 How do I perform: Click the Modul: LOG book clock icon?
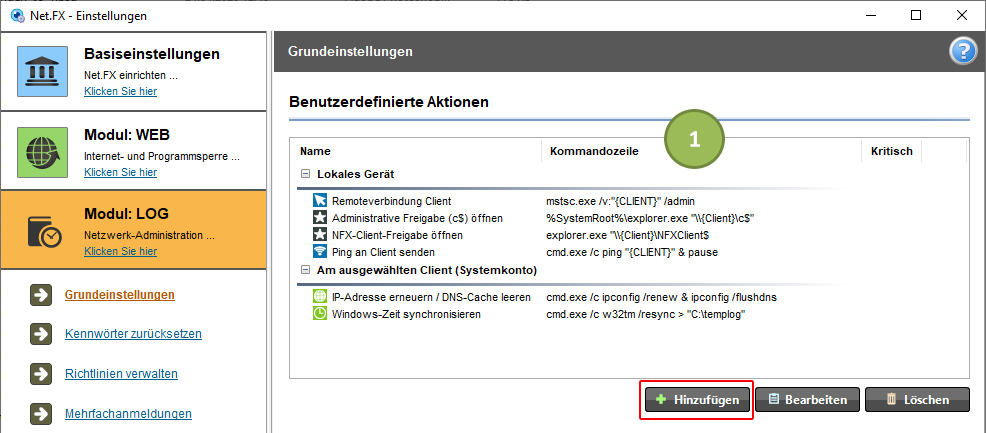coord(44,231)
